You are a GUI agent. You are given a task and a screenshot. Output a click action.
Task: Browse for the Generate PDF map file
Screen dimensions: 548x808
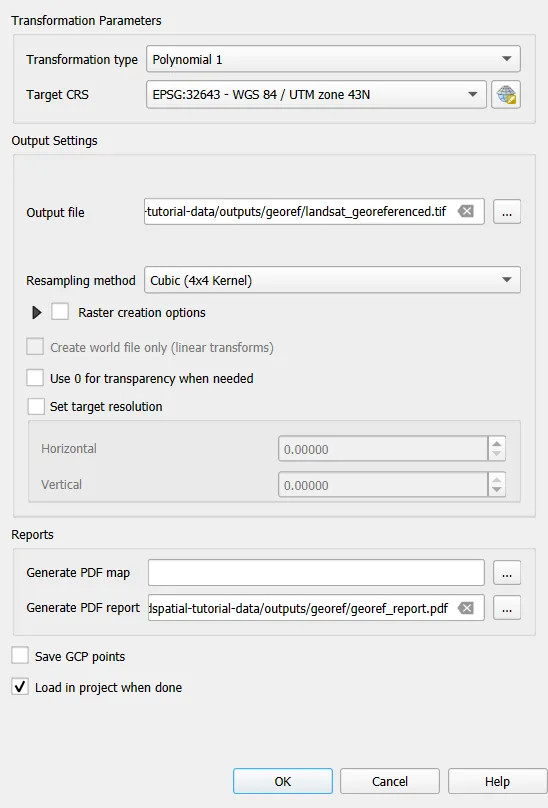507,573
